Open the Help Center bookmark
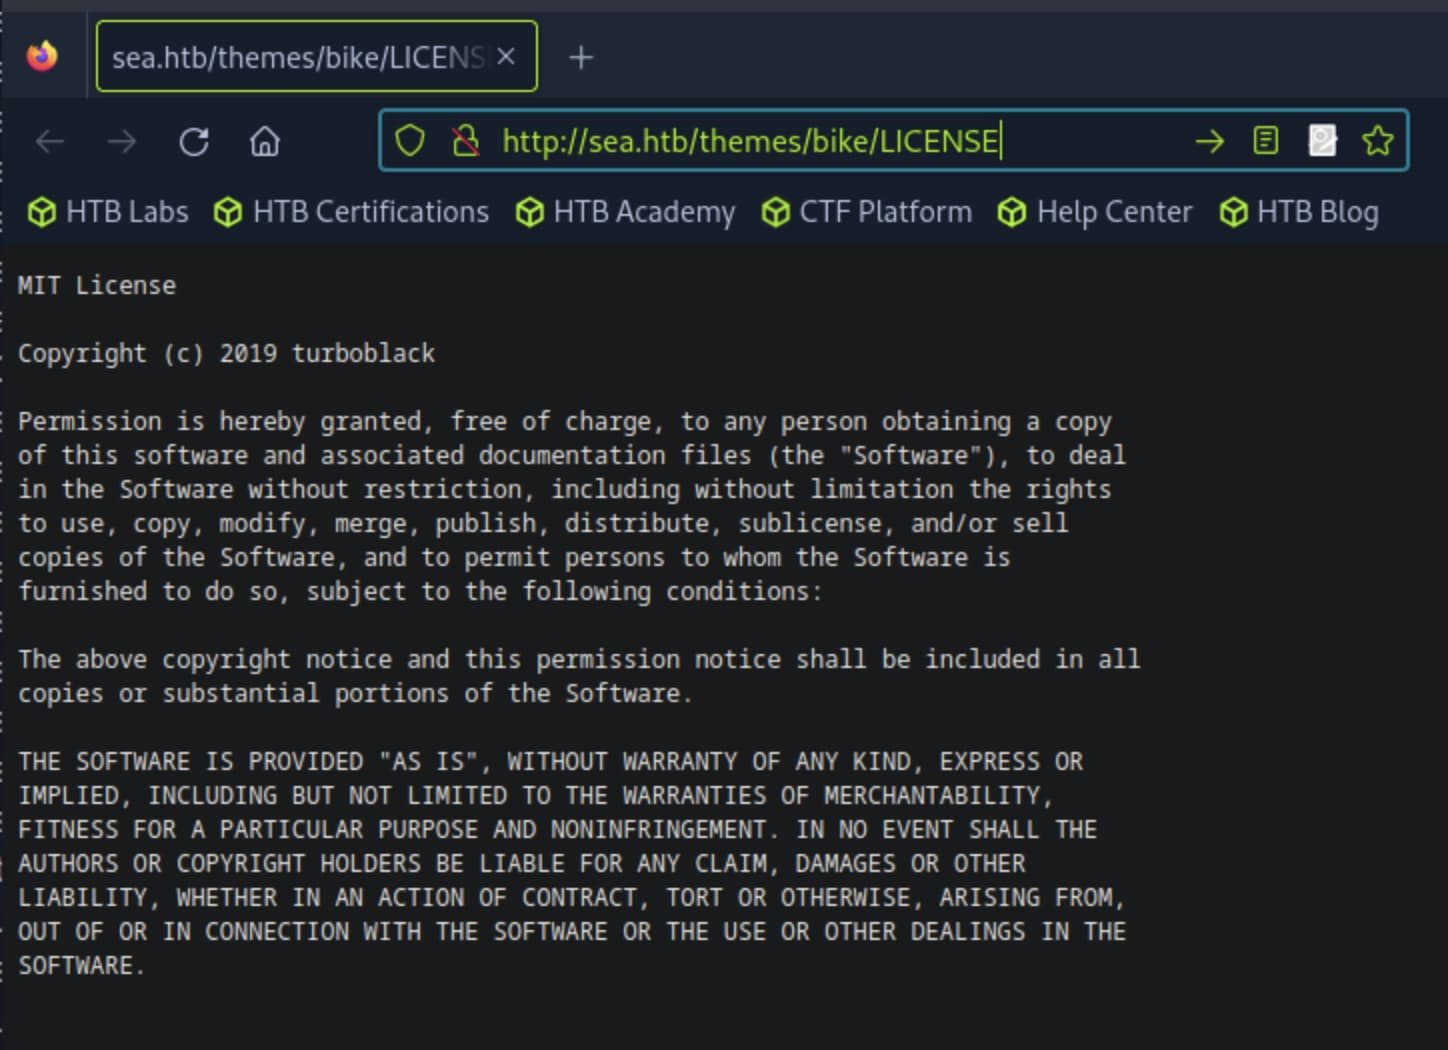This screenshot has width=1448, height=1050. 1096,212
